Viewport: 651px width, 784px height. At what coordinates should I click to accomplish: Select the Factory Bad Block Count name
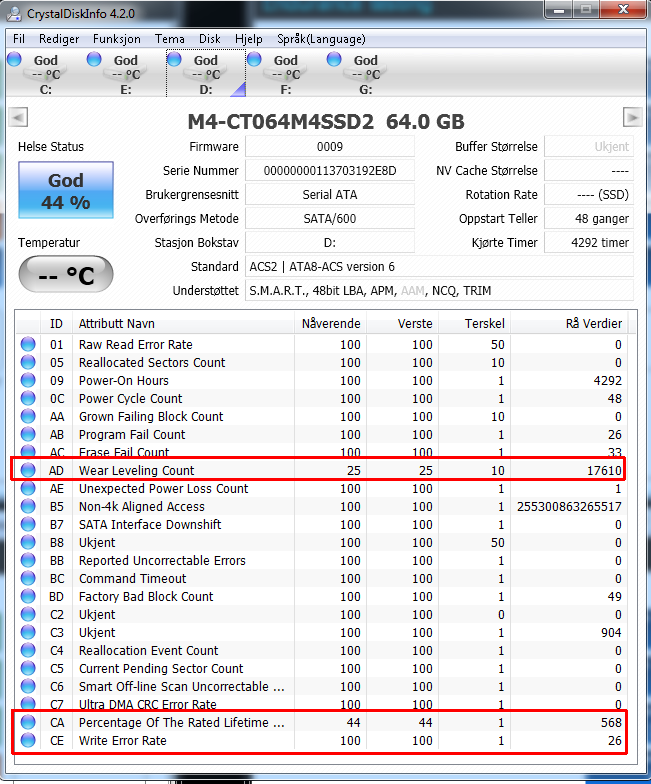[x=146, y=596]
